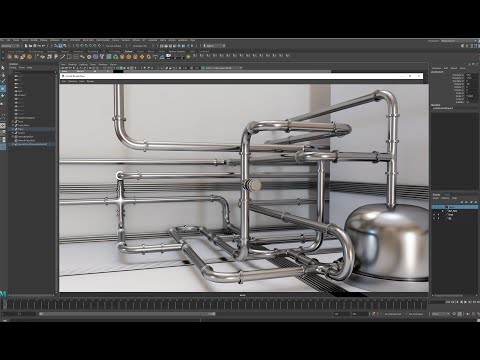The width and height of the screenshot is (480, 360).
Task: Pick the Rotate tool in the toolbox
Action: click(x=3, y=96)
